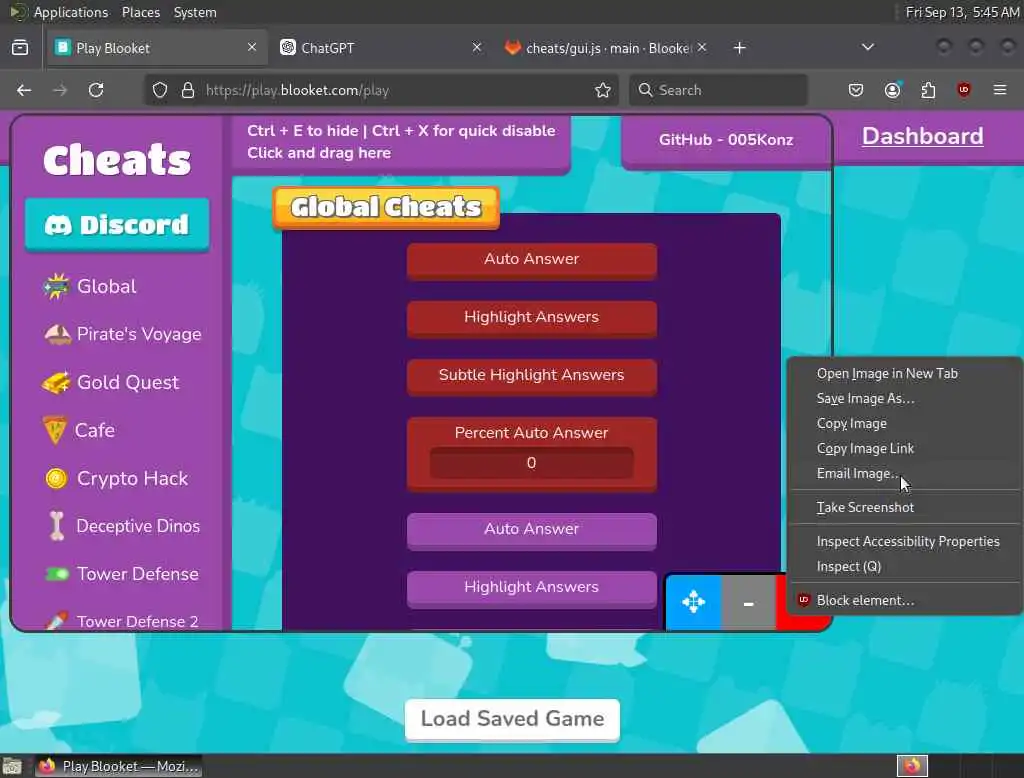Choose Take Screenshot from context menu
1024x778 pixels.
[x=904, y=507]
